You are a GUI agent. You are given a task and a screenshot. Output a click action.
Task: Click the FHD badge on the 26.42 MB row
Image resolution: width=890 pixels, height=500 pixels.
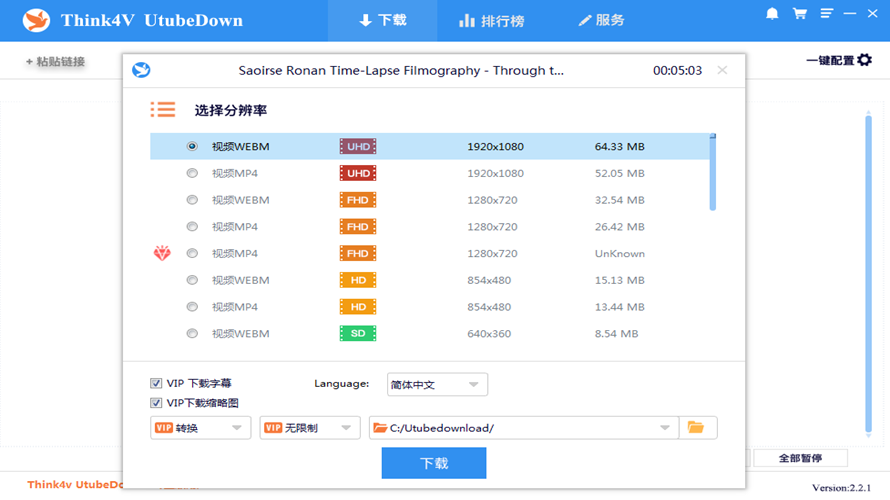click(x=358, y=226)
